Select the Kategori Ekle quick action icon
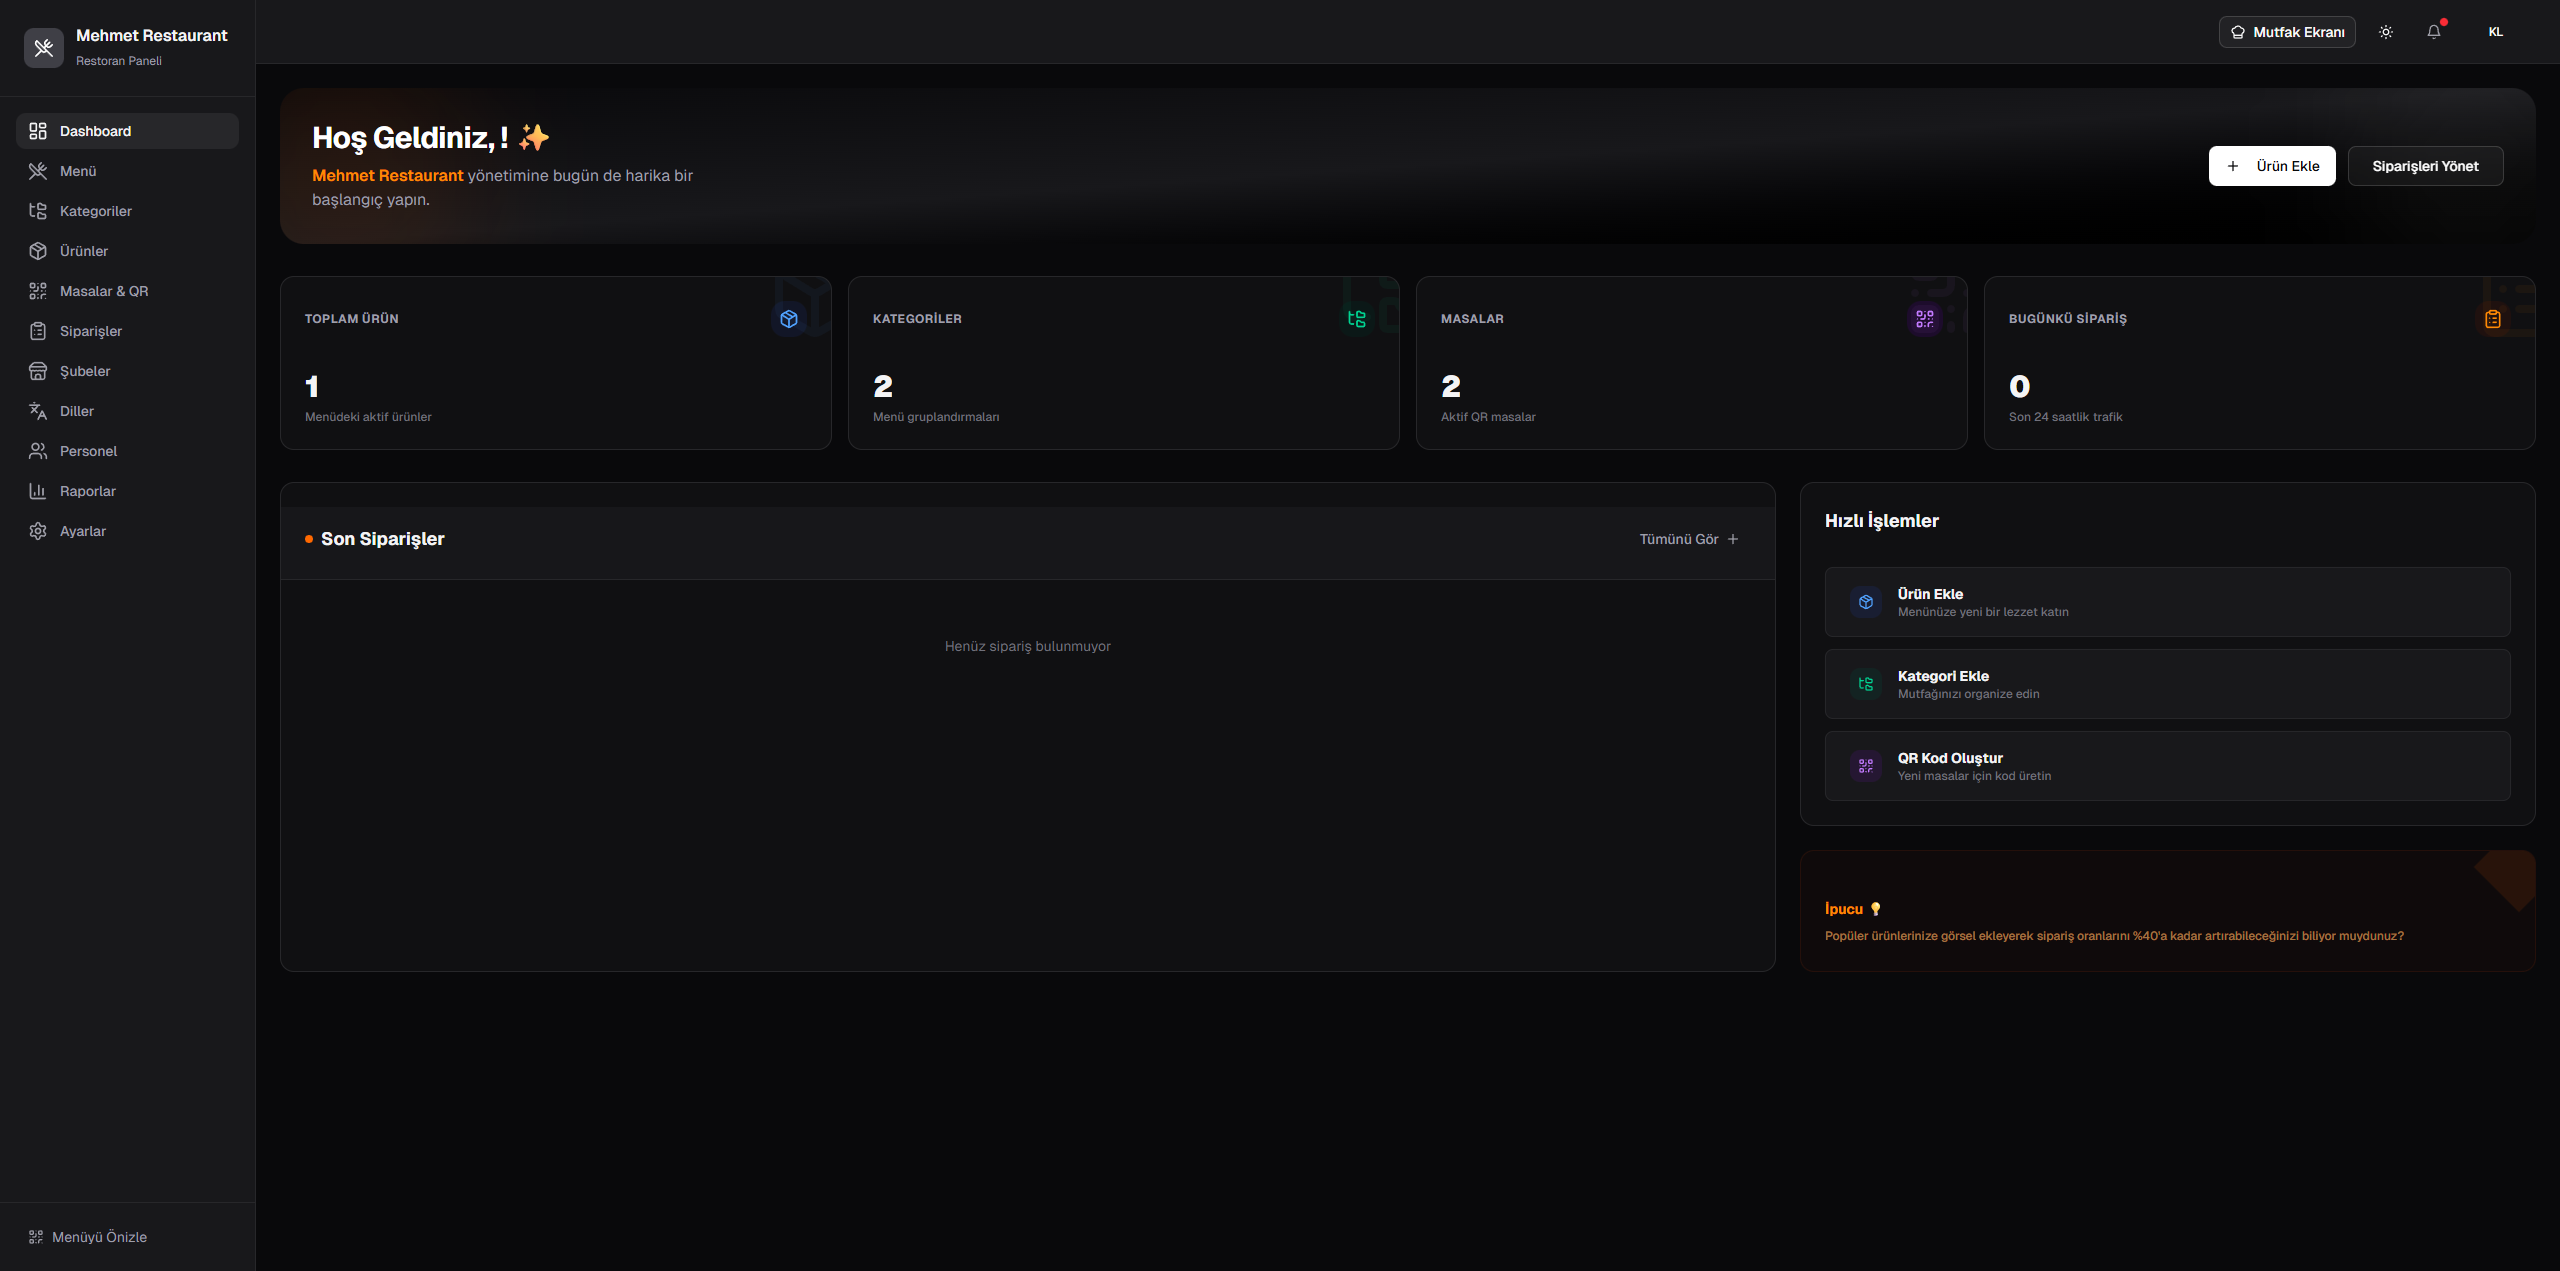The height and width of the screenshot is (1271, 2560). tap(1865, 683)
